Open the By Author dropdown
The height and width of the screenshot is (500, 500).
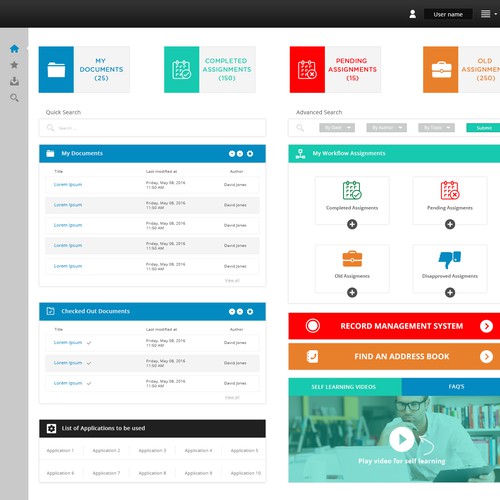(x=387, y=128)
